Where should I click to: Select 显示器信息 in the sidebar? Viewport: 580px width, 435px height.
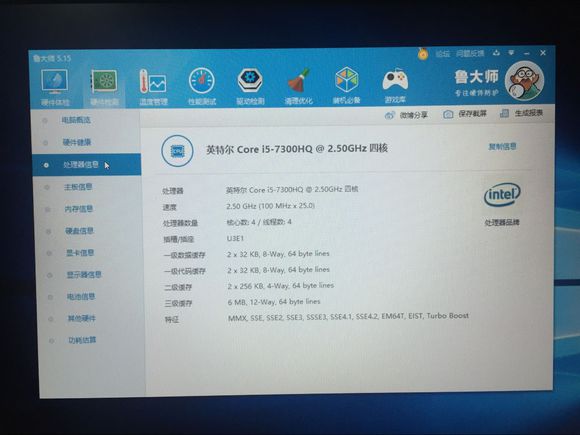[84, 275]
